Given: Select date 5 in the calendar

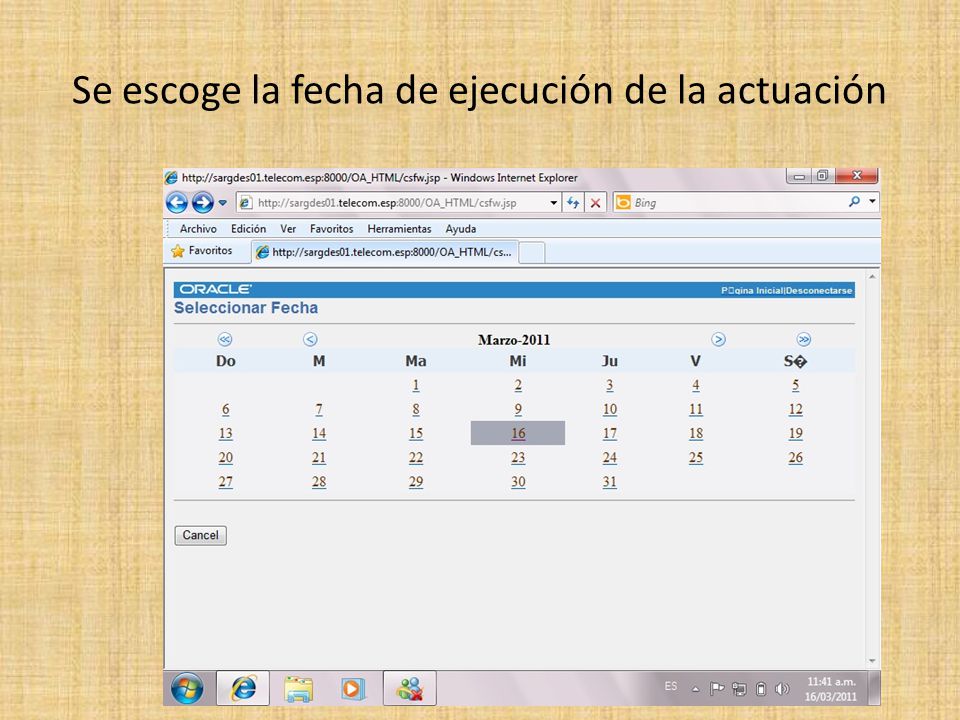Looking at the screenshot, I should coord(795,385).
